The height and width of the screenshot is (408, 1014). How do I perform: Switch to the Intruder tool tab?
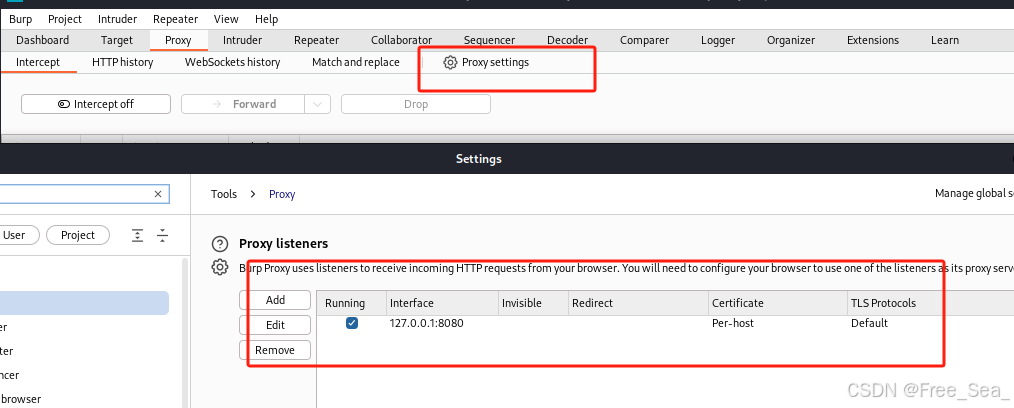pos(243,40)
